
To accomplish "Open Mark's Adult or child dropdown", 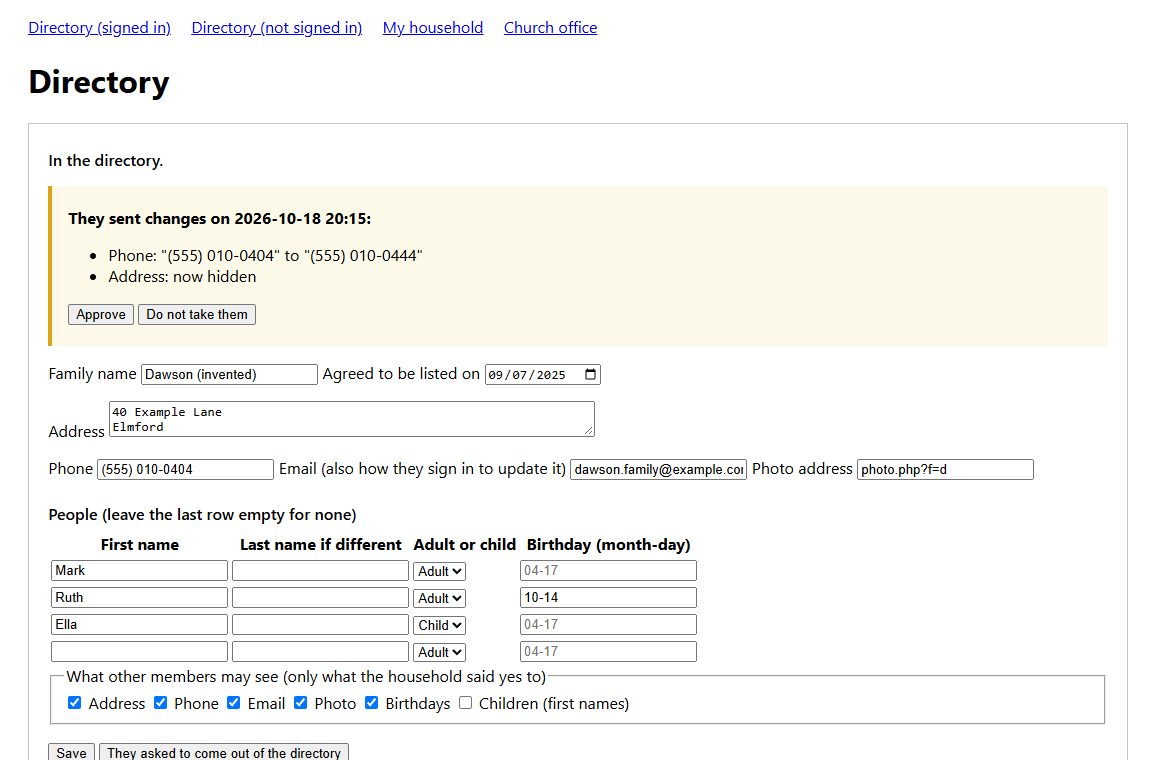I will (x=439, y=571).
